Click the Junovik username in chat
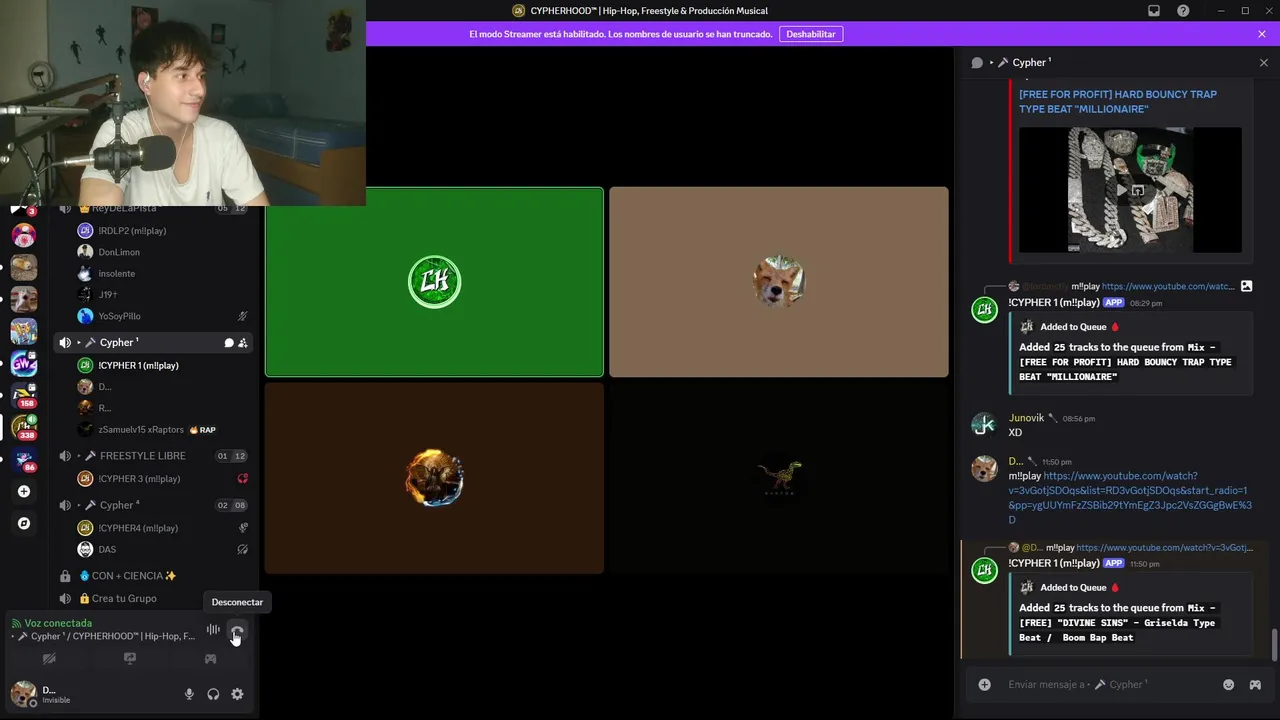1280x720 pixels. pos(1026,418)
